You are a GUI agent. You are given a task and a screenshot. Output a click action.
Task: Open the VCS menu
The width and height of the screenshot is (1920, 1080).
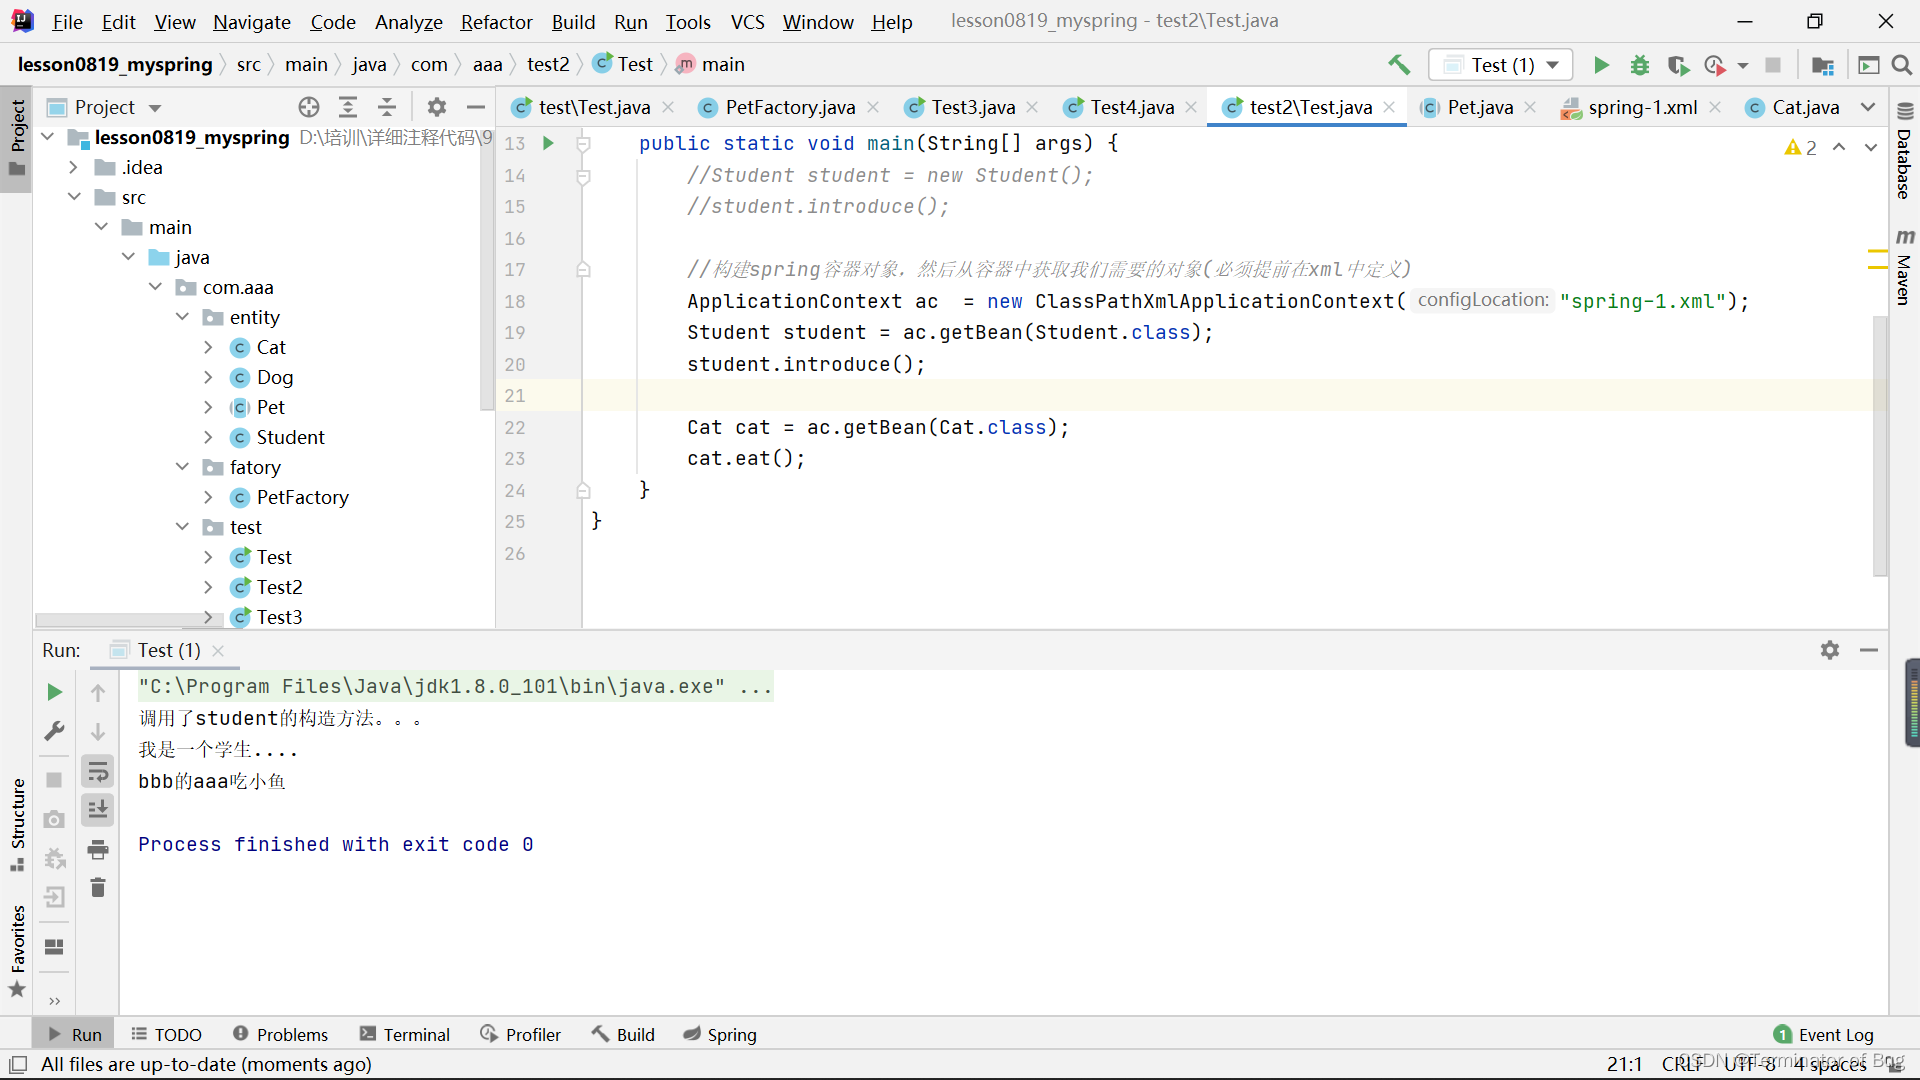(x=747, y=21)
